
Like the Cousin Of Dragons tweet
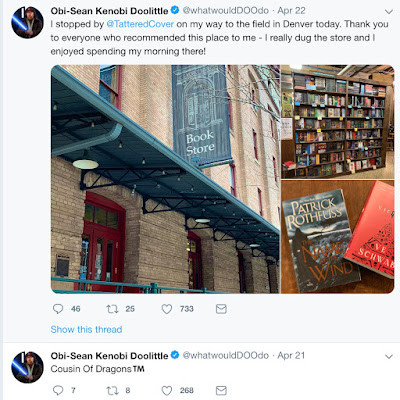[x=167, y=390]
